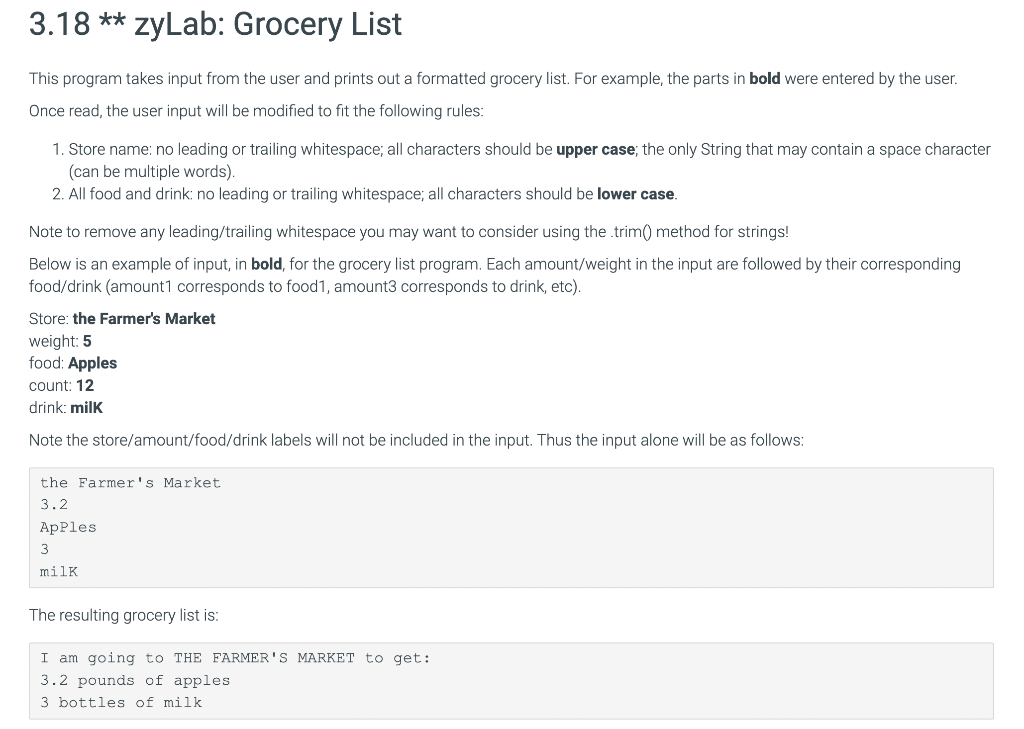This screenshot has width=1024, height=729.
Task: Click the '3' line in the input code box
Action: (44, 549)
